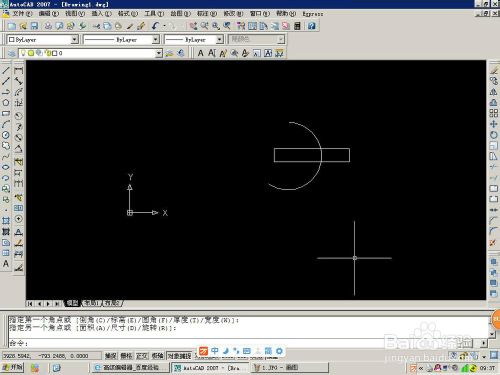Click the Open file icon
Image resolution: width=500 pixels, height=375 pixels.
coord(23,26)
